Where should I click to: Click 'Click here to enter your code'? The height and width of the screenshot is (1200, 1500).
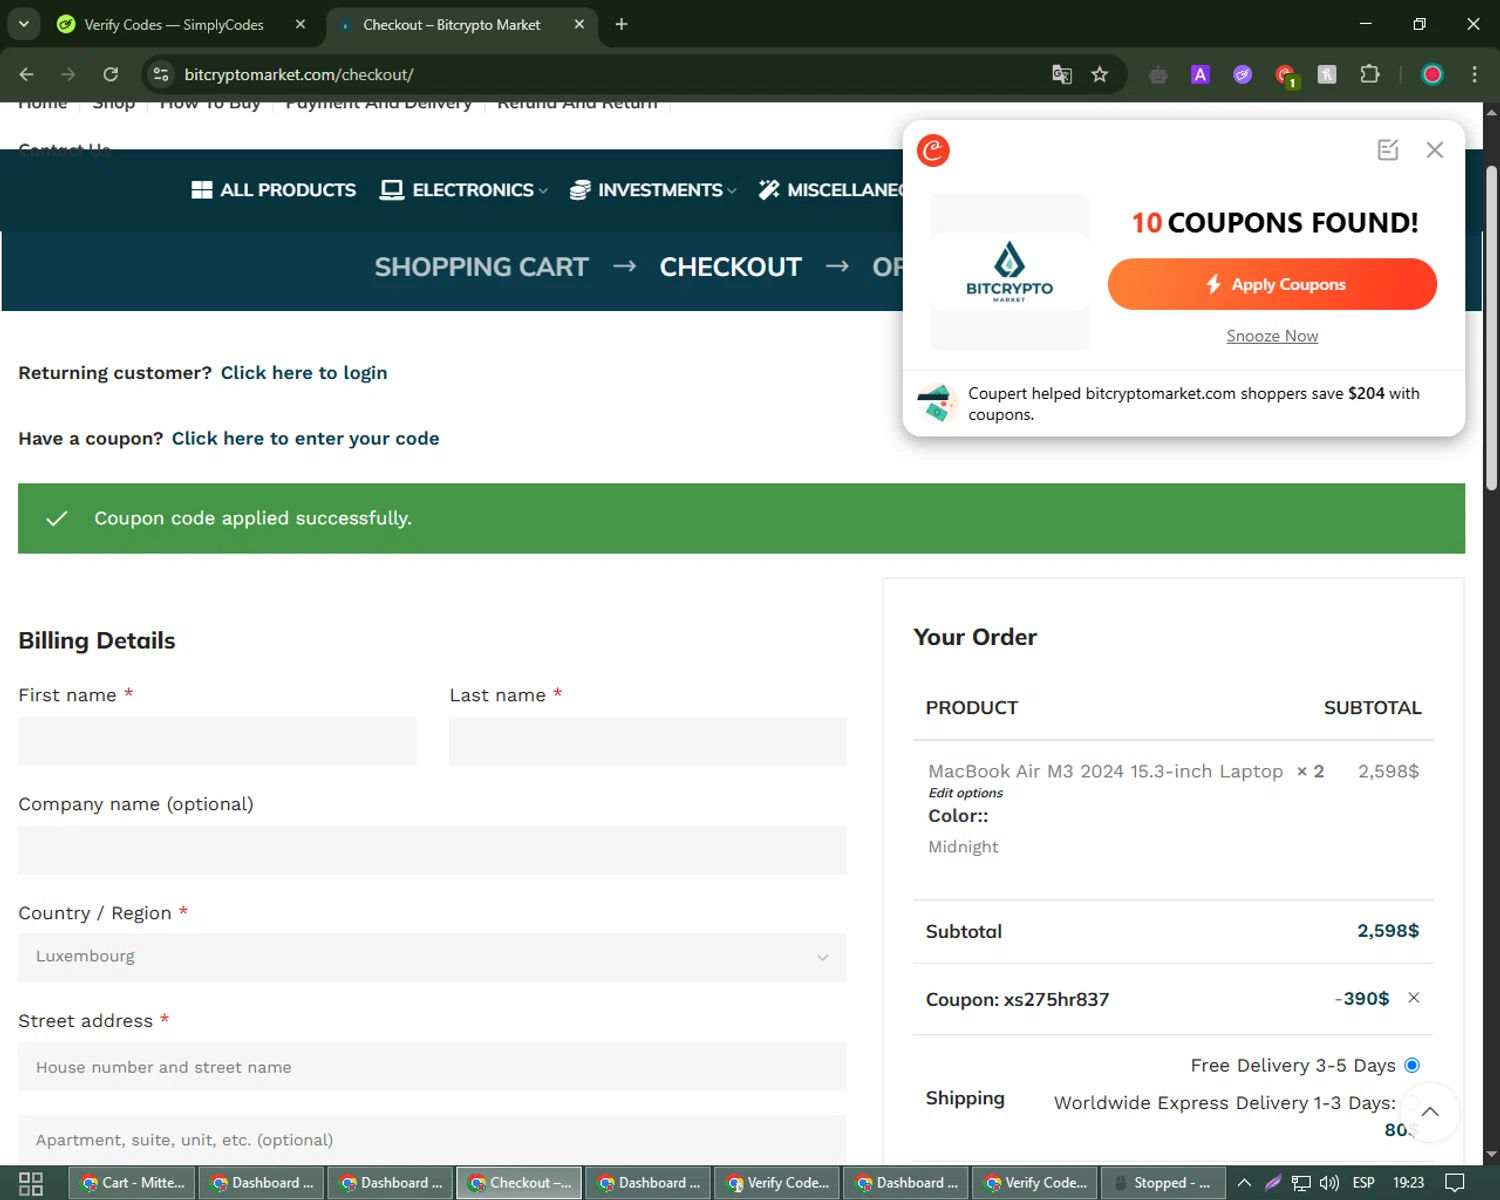click(x=305, y=438)
